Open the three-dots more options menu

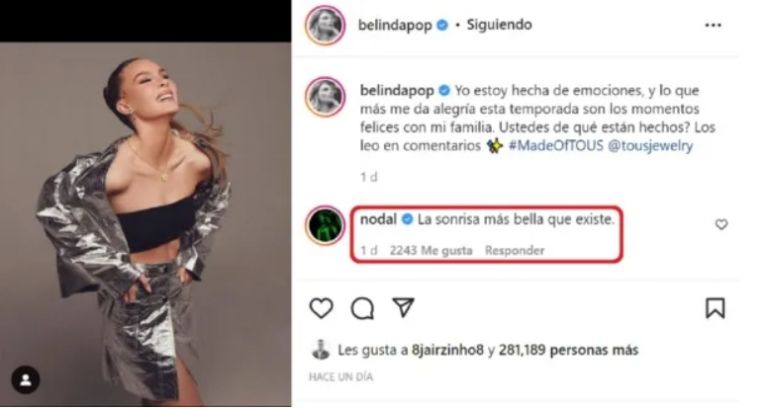[713, 25]
